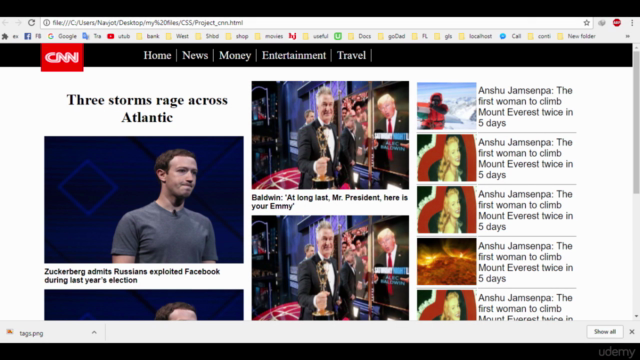This screenshot has height=360, width=640.
Task: Open the 'useful' bookmark folder
Action: (x=316, y=36)
